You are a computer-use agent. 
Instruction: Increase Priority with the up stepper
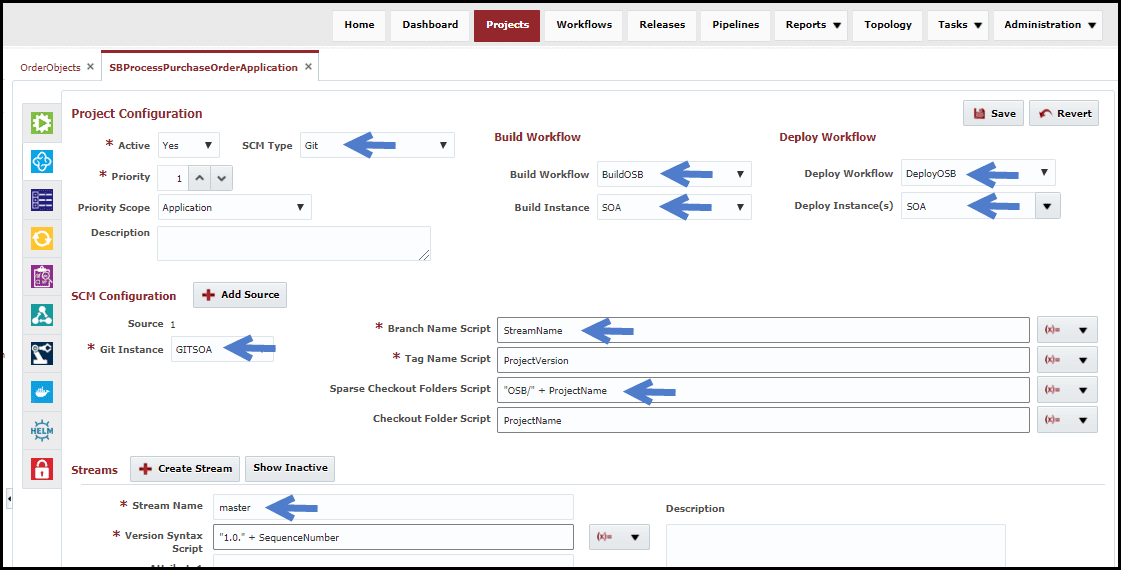tap(199, 178)
